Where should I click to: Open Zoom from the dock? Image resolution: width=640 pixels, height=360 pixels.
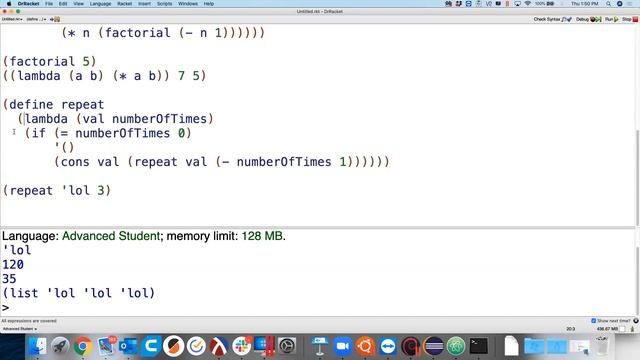(343, 346)
